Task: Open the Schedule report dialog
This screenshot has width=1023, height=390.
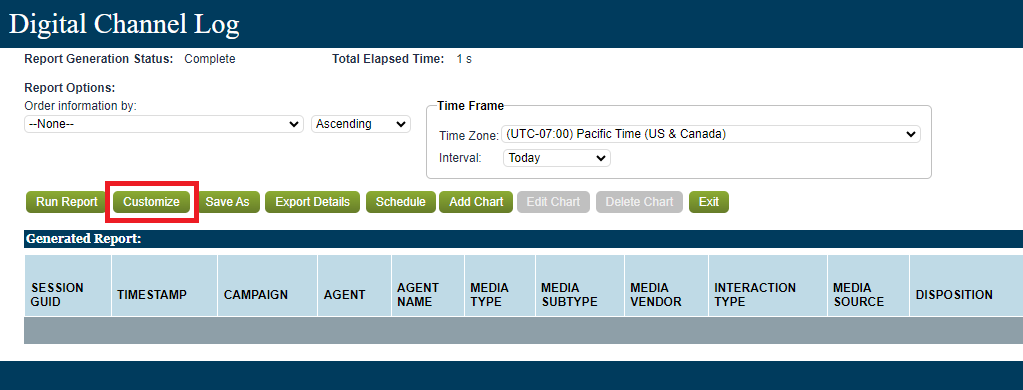Action: (x=401, y=202)
